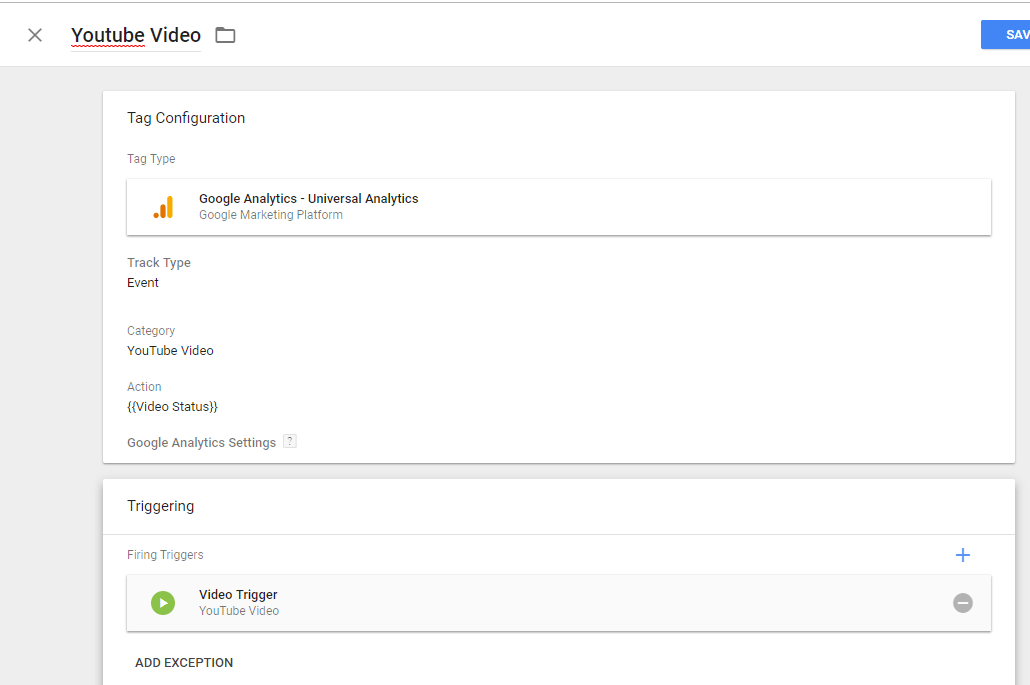Select the Google Analytics - Universal Analytics tag type
Viewport: 1030px width, 685px height.
point(308,199)
